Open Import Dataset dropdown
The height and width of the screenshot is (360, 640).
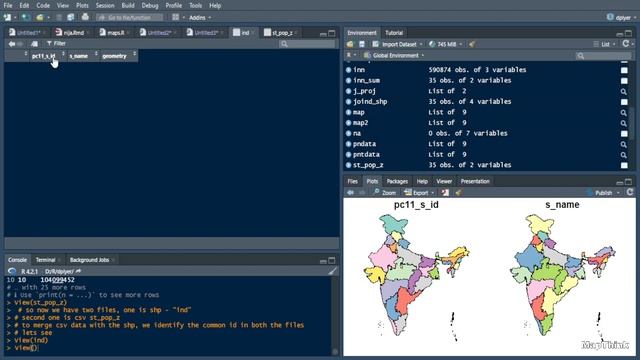[398, 44]
